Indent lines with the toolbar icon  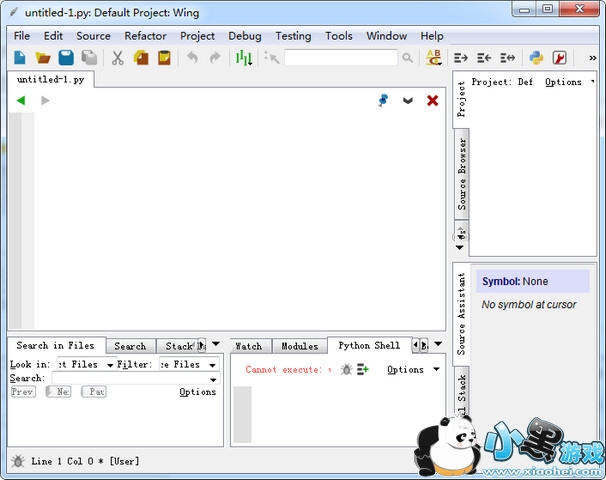[461, 58]
